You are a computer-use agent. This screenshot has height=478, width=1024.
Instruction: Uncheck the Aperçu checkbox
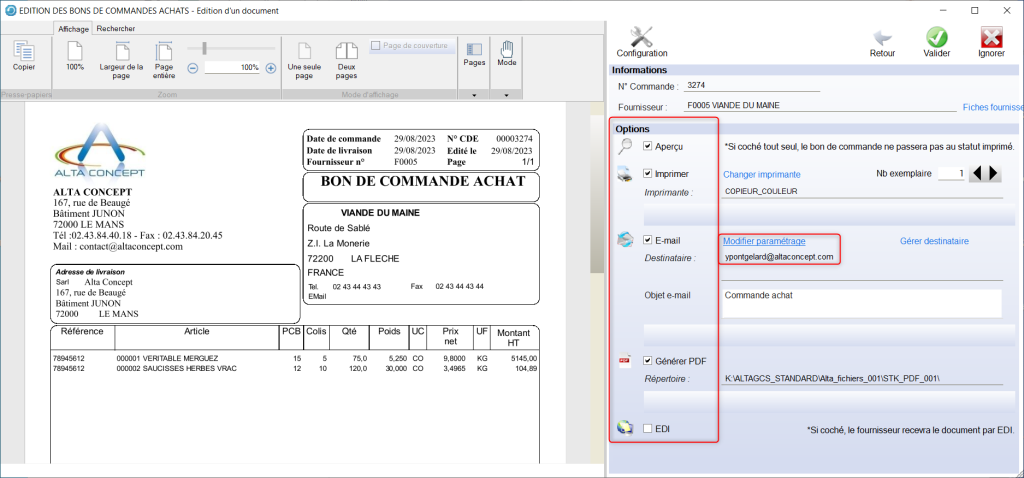pos(648,146)
